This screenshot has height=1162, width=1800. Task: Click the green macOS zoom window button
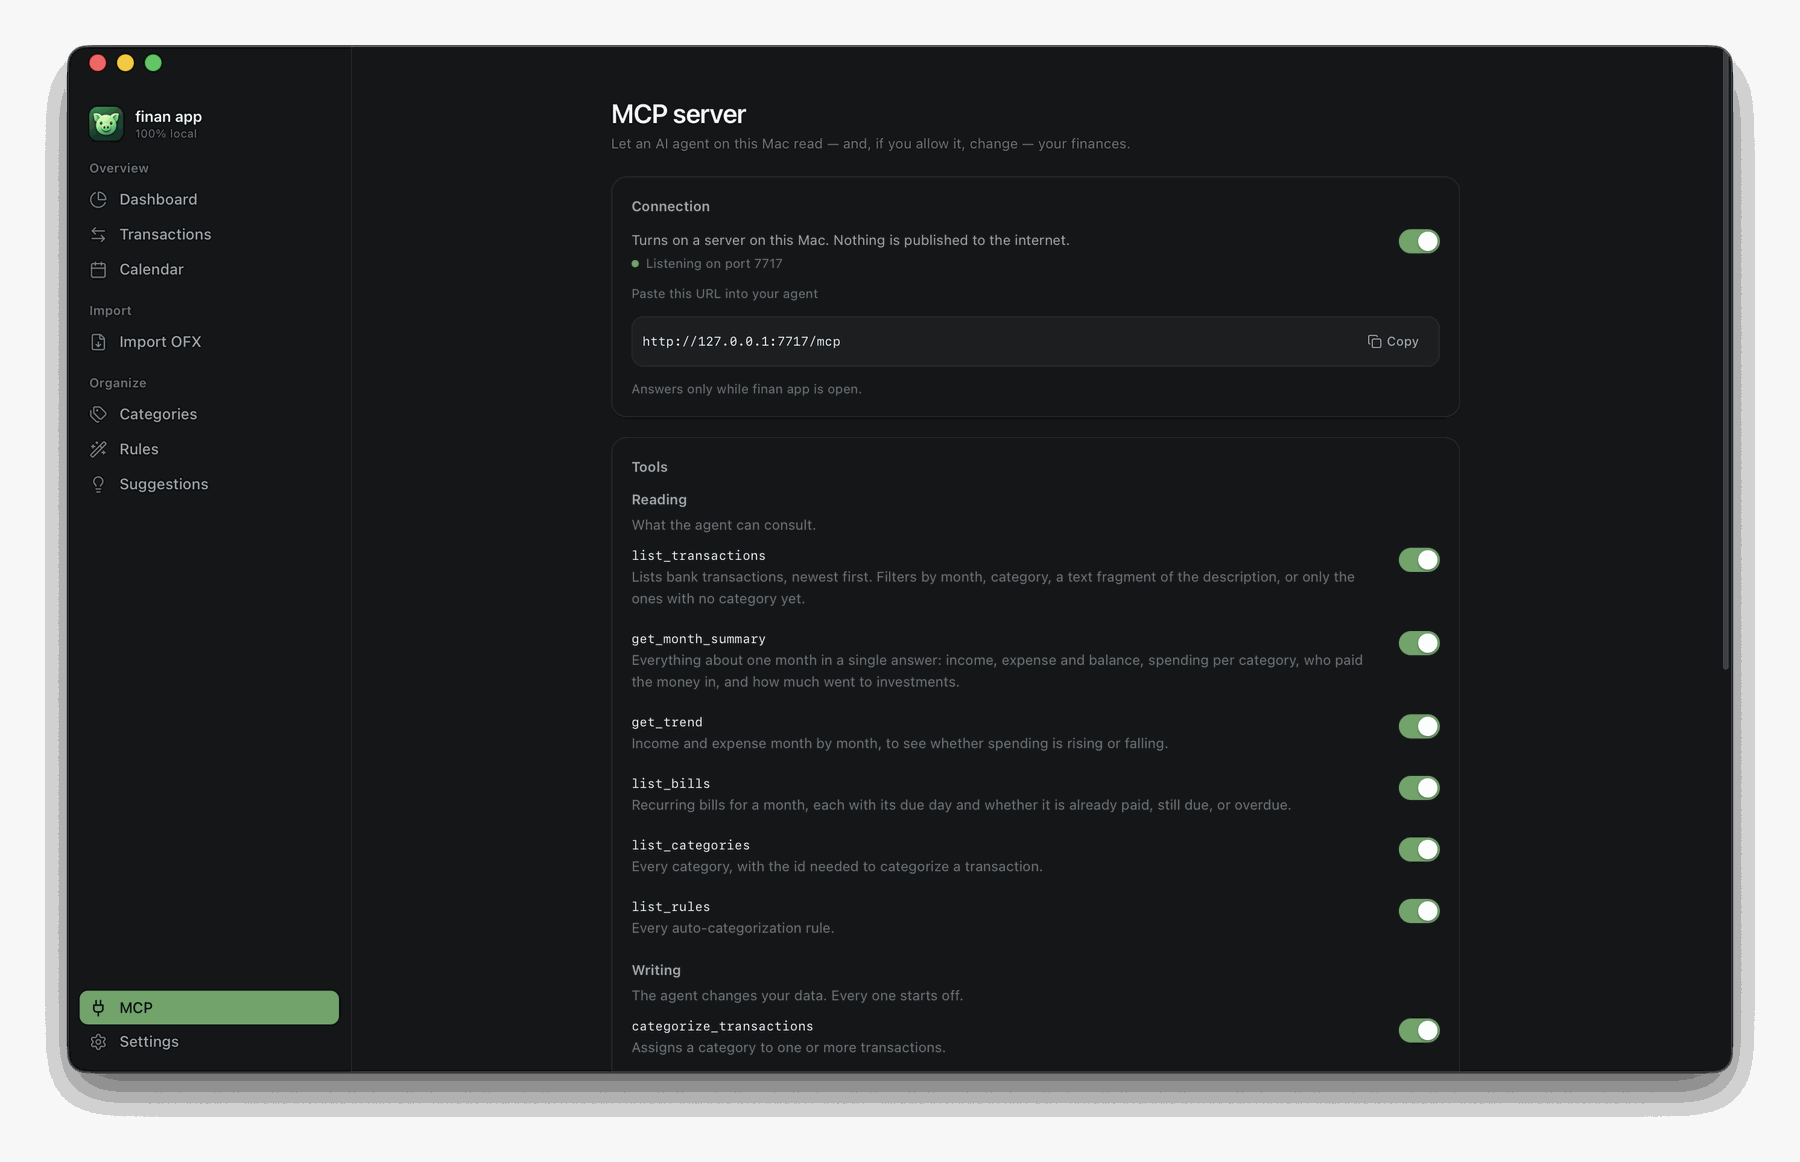153,63
